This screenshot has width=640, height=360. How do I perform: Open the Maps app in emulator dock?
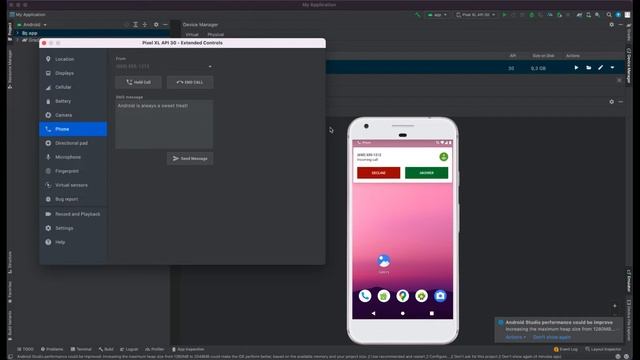pyautogui.click(x=402, y=296)
